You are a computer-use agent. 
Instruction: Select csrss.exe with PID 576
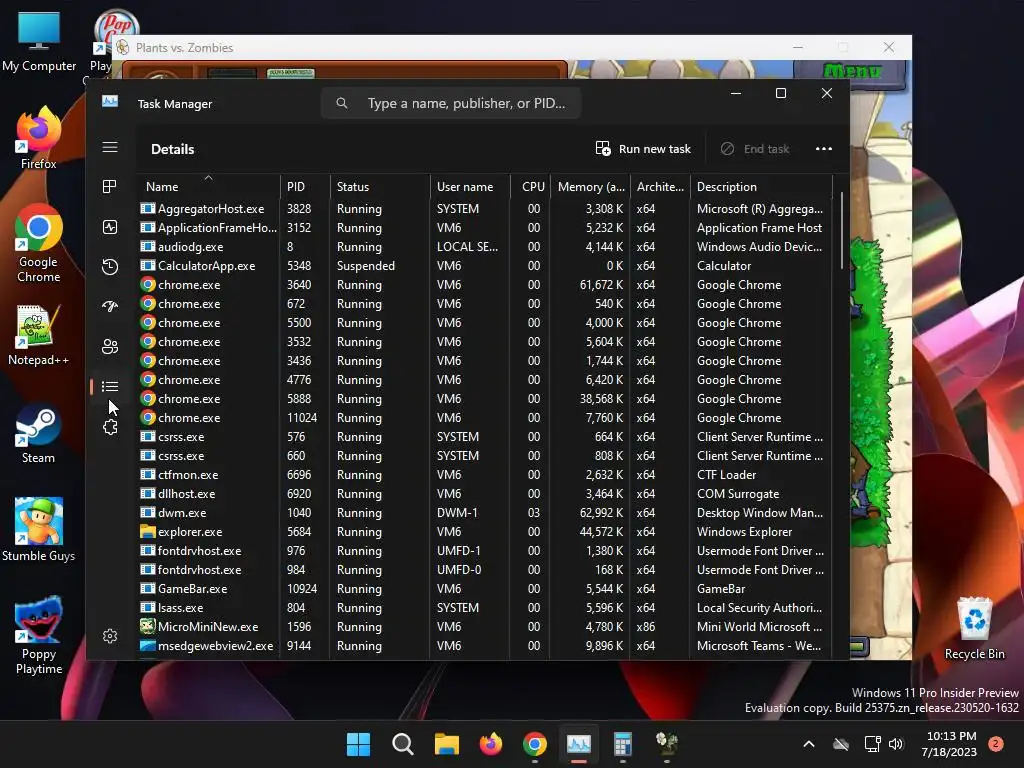[485, 437]
